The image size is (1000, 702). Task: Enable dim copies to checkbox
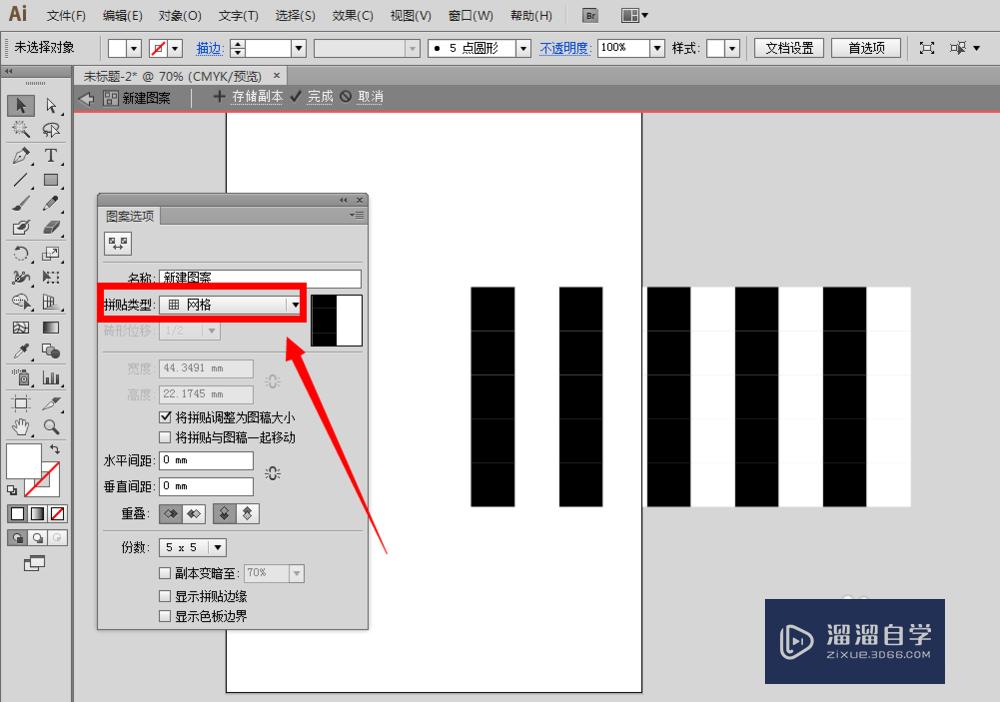pos(165,573)
